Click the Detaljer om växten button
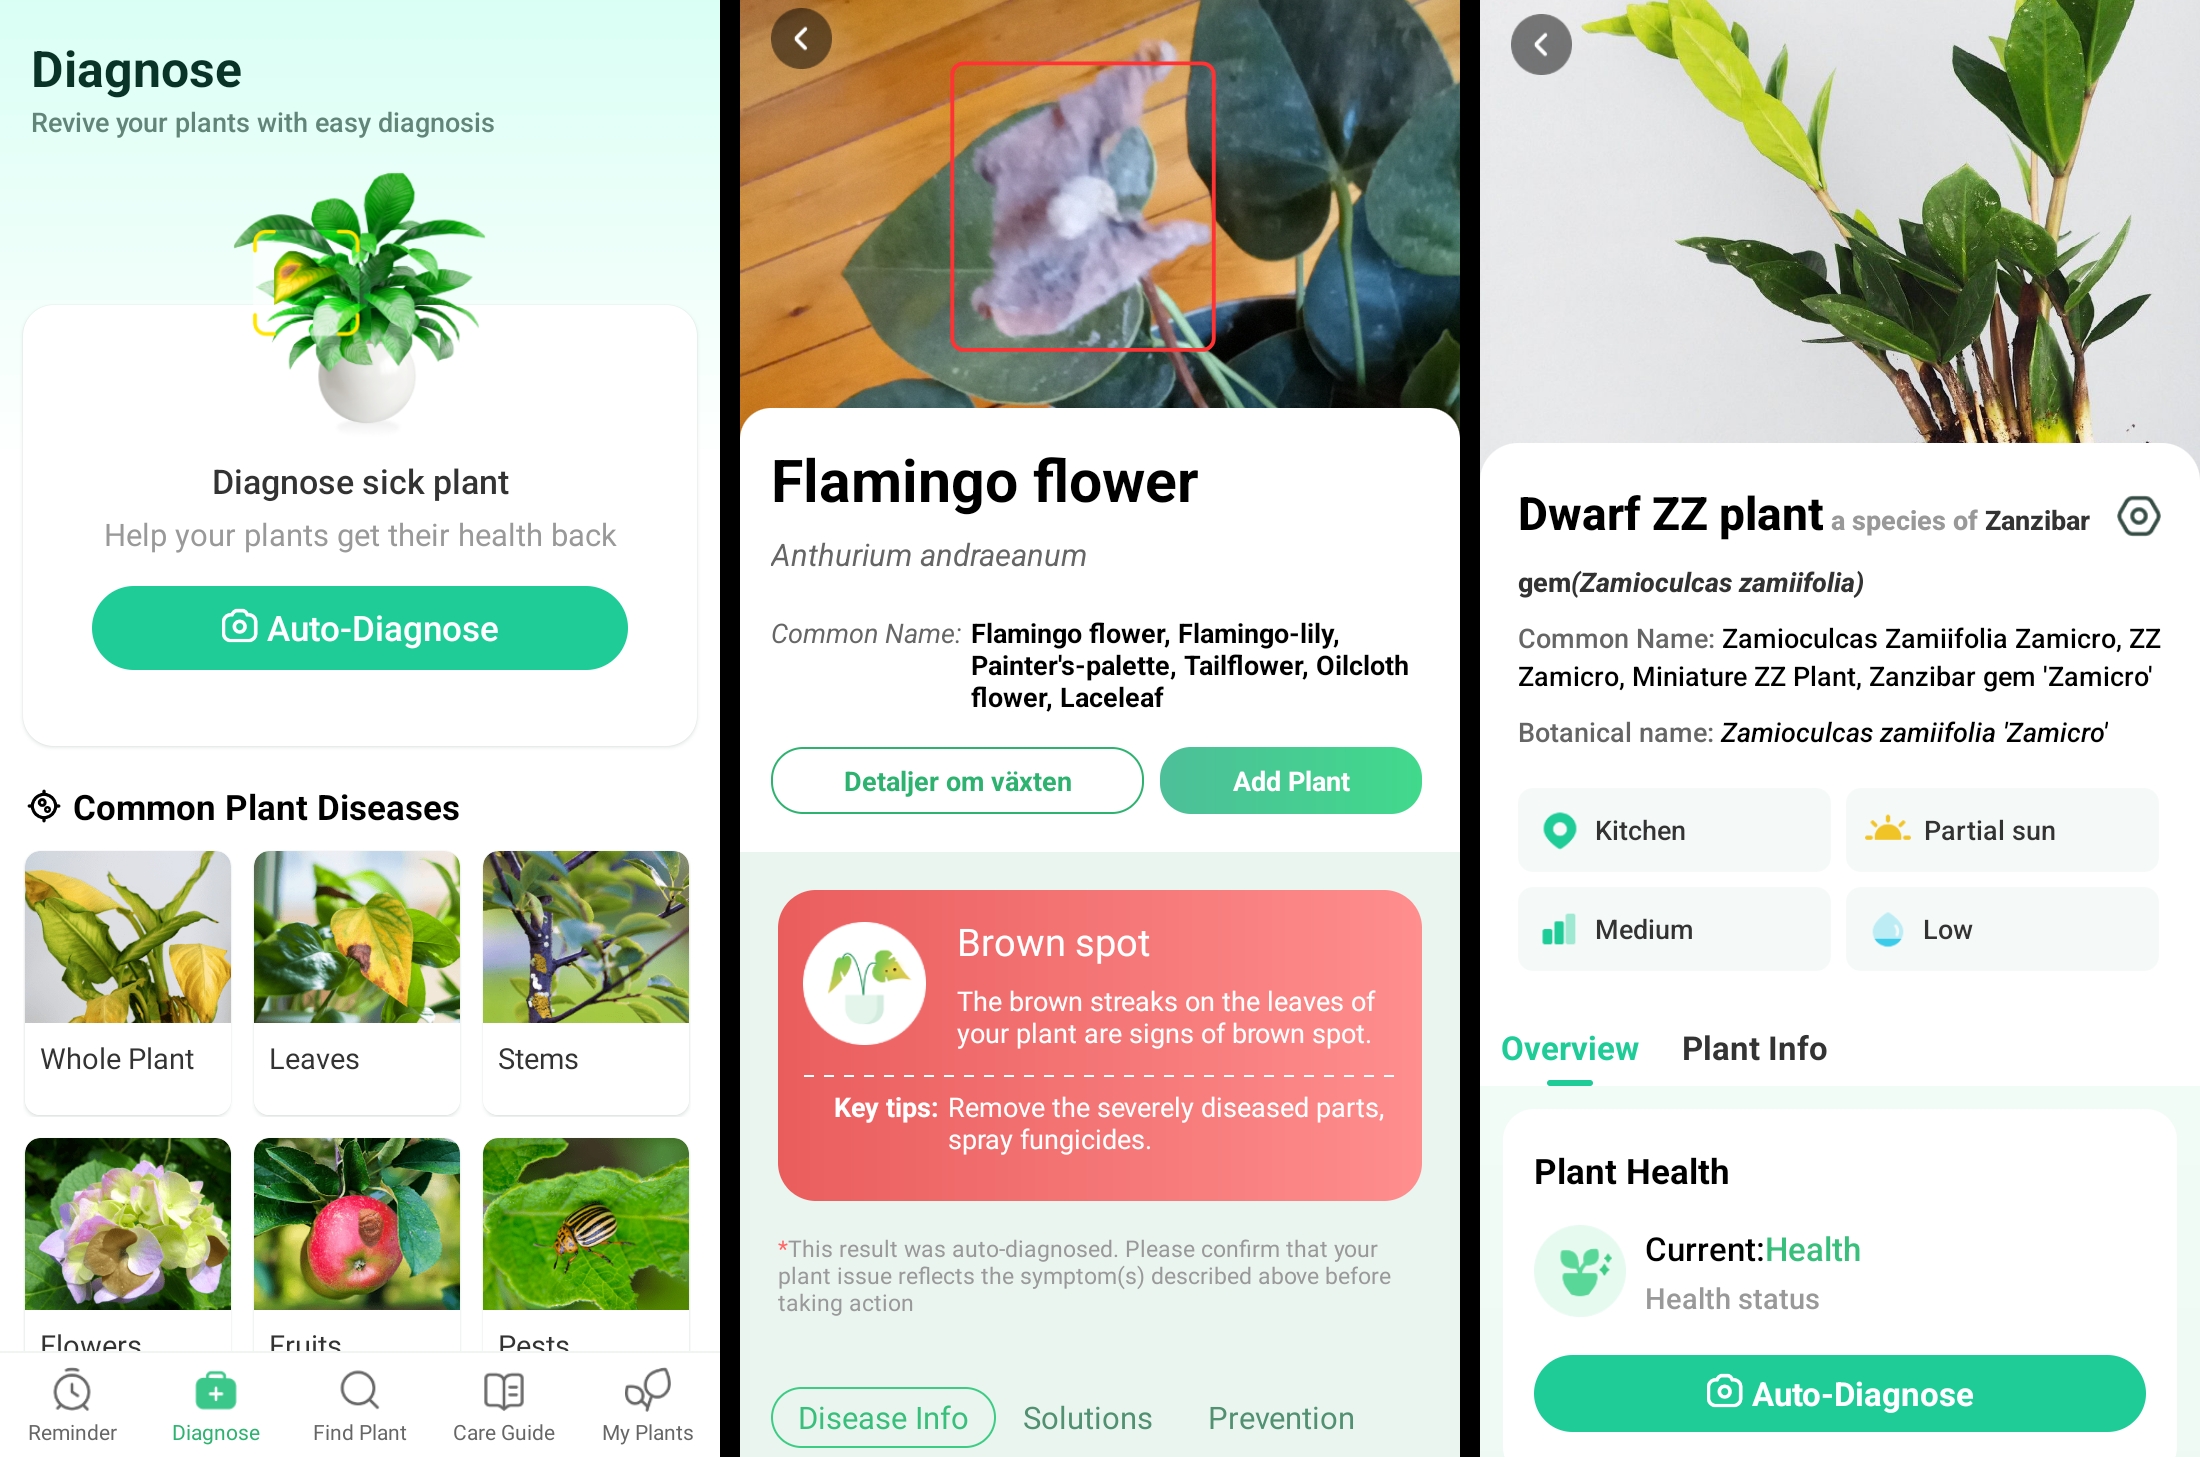 (957, 781)
